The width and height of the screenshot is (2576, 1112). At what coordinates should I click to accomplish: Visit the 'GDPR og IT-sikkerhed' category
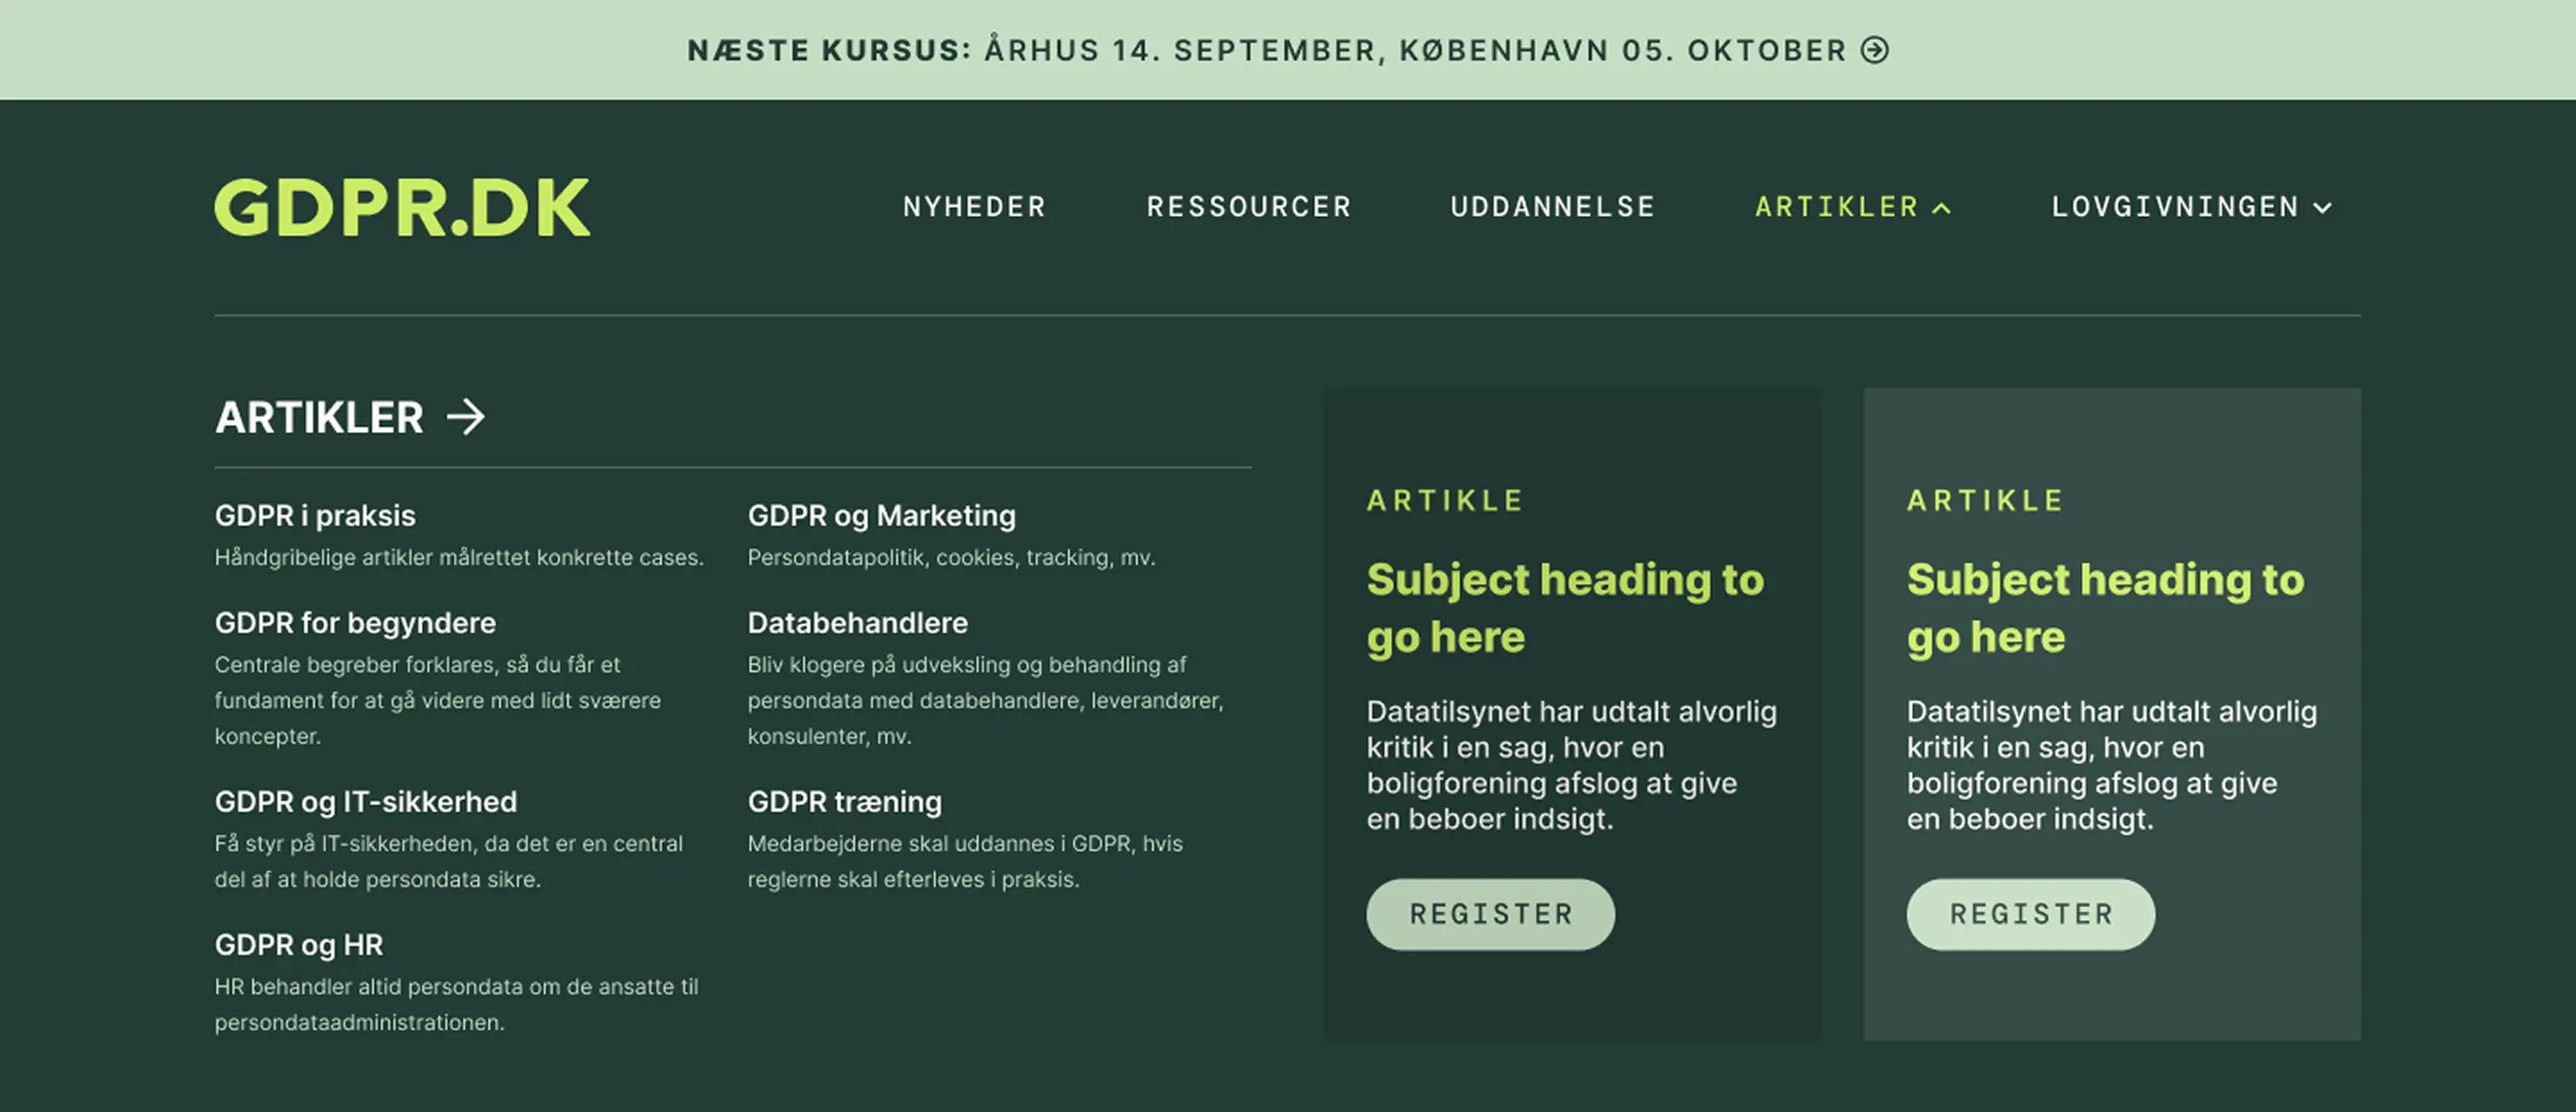[366, 802]
